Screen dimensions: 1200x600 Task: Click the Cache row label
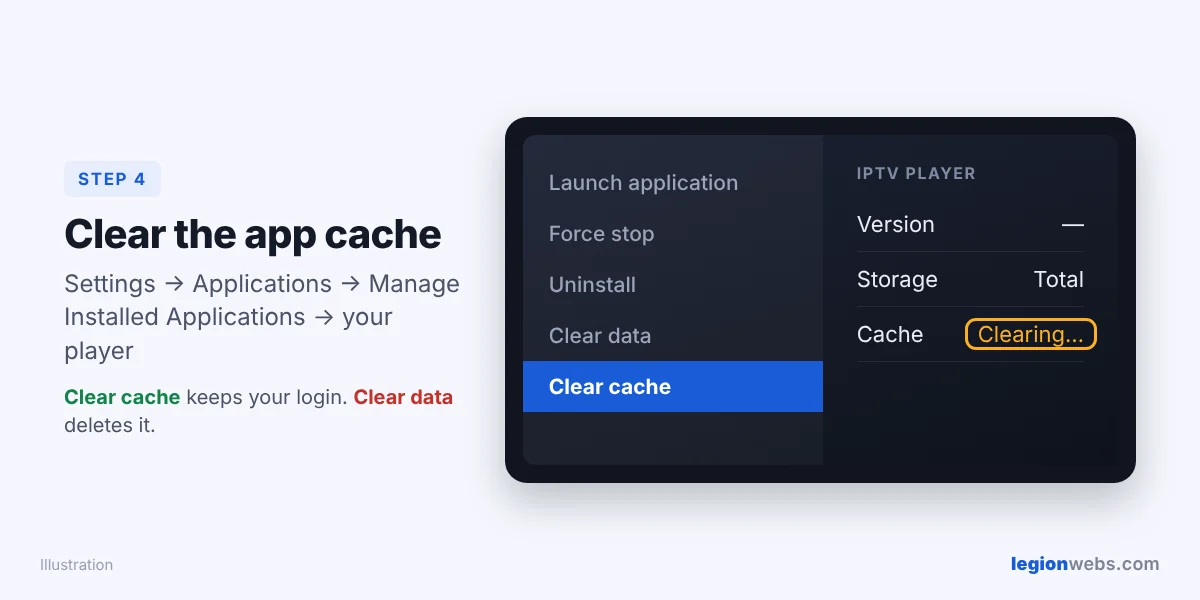pos(890,334)
